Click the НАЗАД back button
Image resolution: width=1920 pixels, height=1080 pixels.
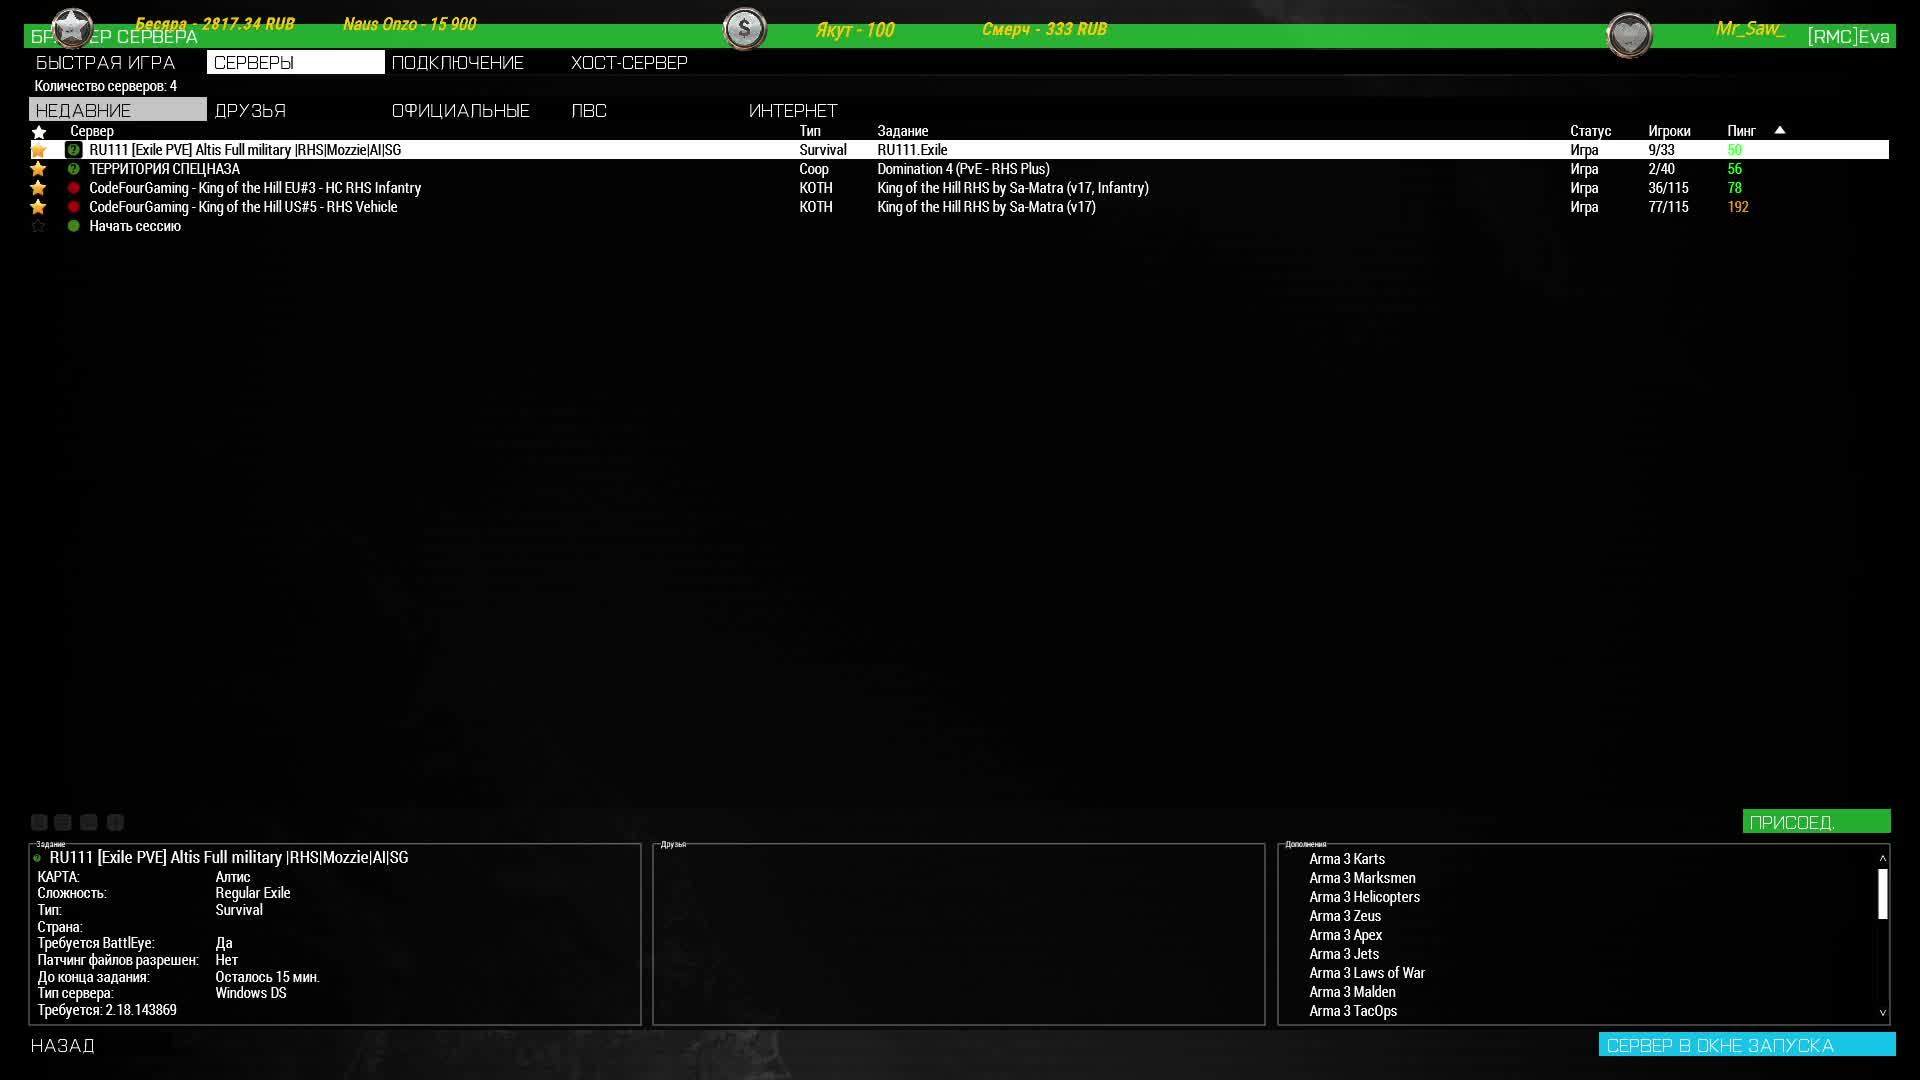pos(63,1045)
